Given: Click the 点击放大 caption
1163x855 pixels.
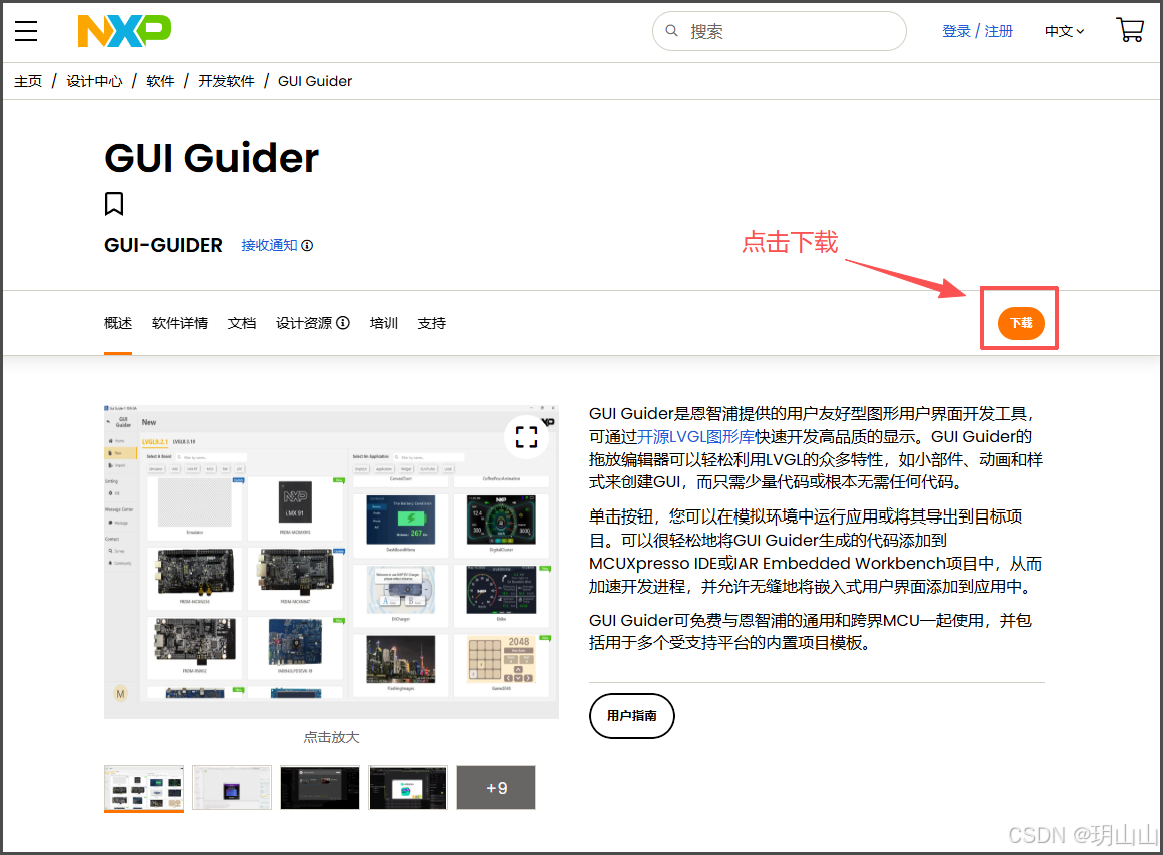Looking at the screenshot, I should tap(332, 737).
